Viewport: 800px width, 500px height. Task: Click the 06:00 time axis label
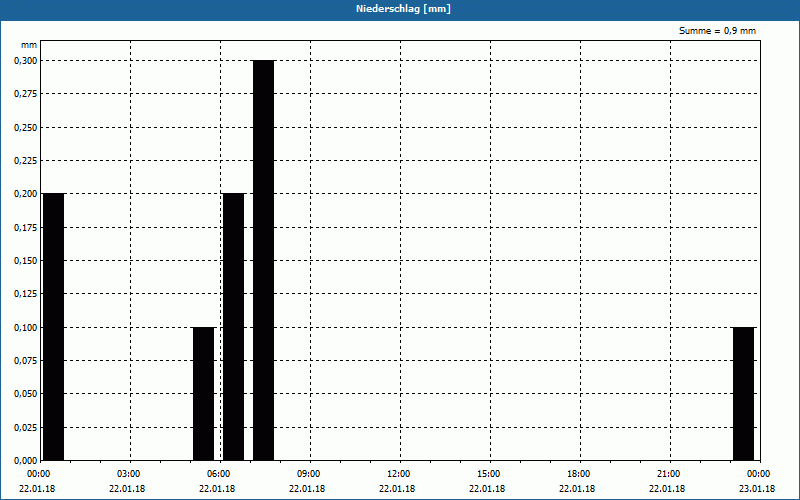[218, 474]
